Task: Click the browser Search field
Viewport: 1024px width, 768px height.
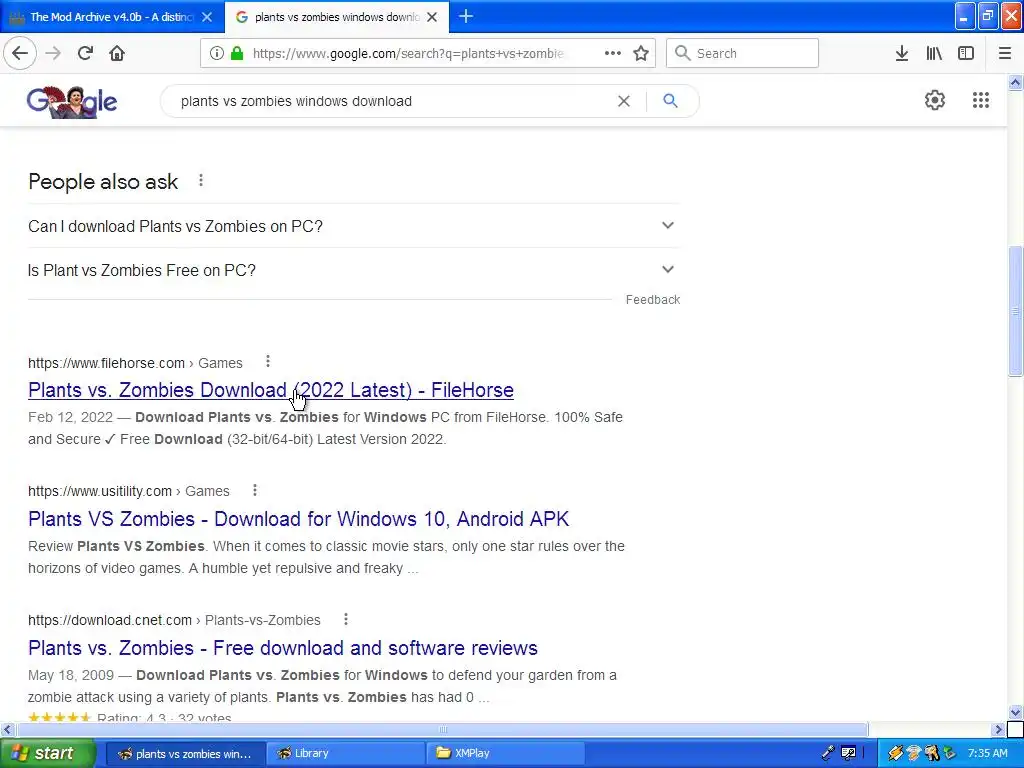Action: pyautogui.click(x=742, y=53)
